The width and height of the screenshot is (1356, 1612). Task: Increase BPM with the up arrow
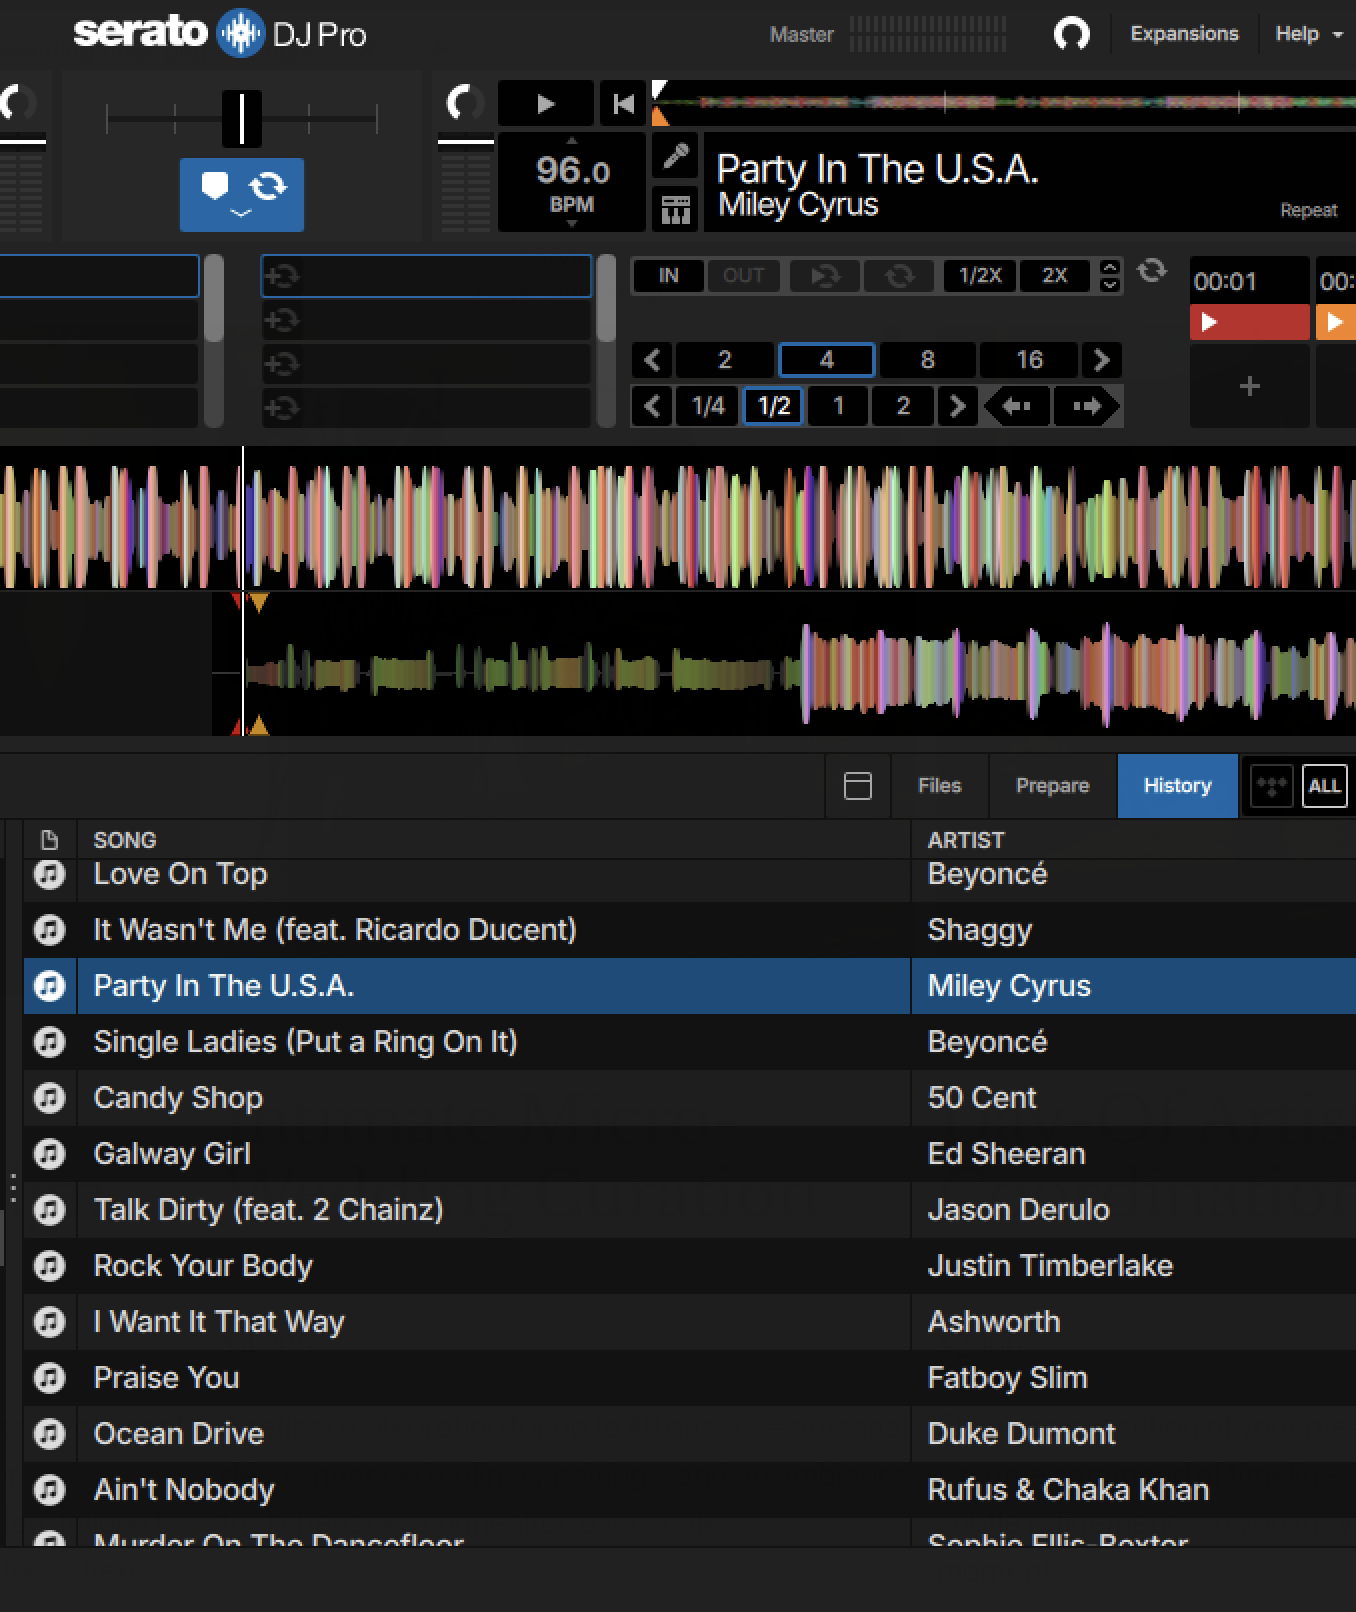tap(572, 141)
